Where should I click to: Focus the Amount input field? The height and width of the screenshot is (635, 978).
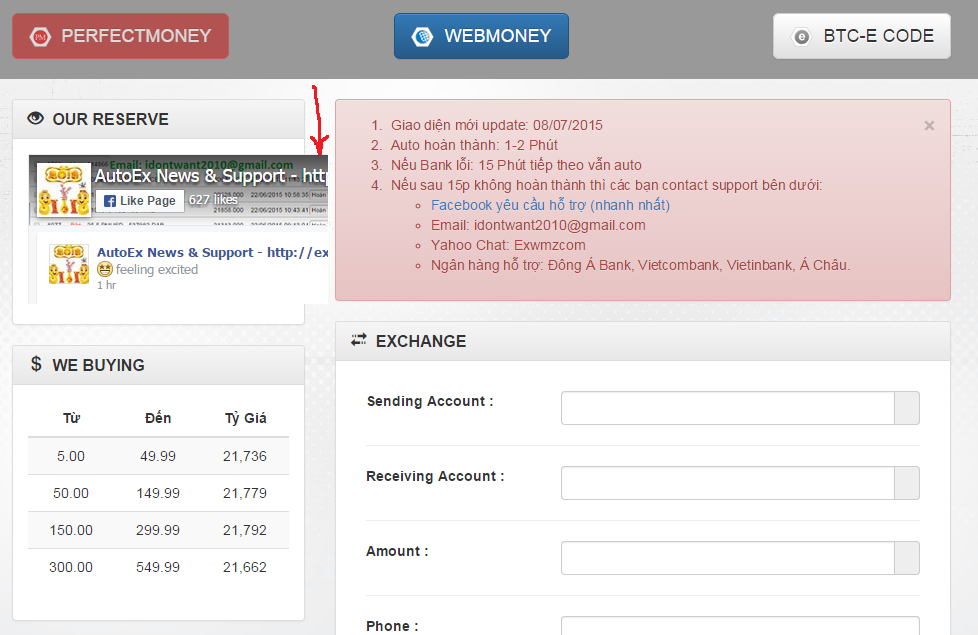pos(728,558)
